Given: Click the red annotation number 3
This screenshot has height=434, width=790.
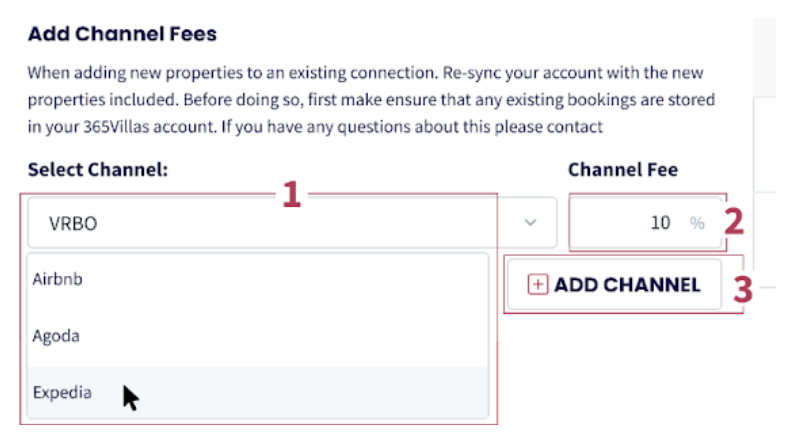Looking at the screenshot, I should [x=742, y=288].
